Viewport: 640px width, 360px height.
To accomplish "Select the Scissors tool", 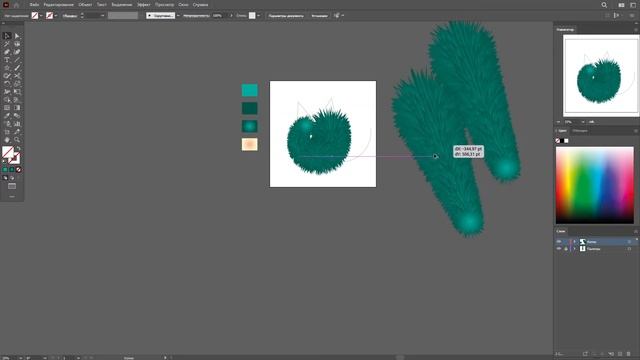I will [x=17, y=76].
